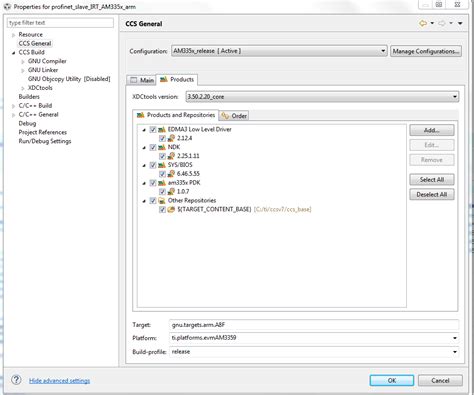Select Products and Repositories tab
474x395 pixels.
click(x=176, y=115)
